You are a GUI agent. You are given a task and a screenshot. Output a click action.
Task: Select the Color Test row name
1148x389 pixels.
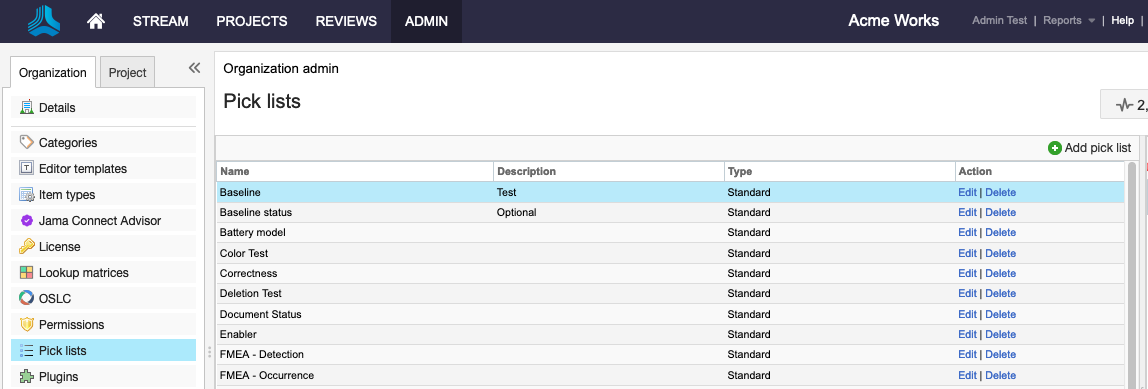244,253
